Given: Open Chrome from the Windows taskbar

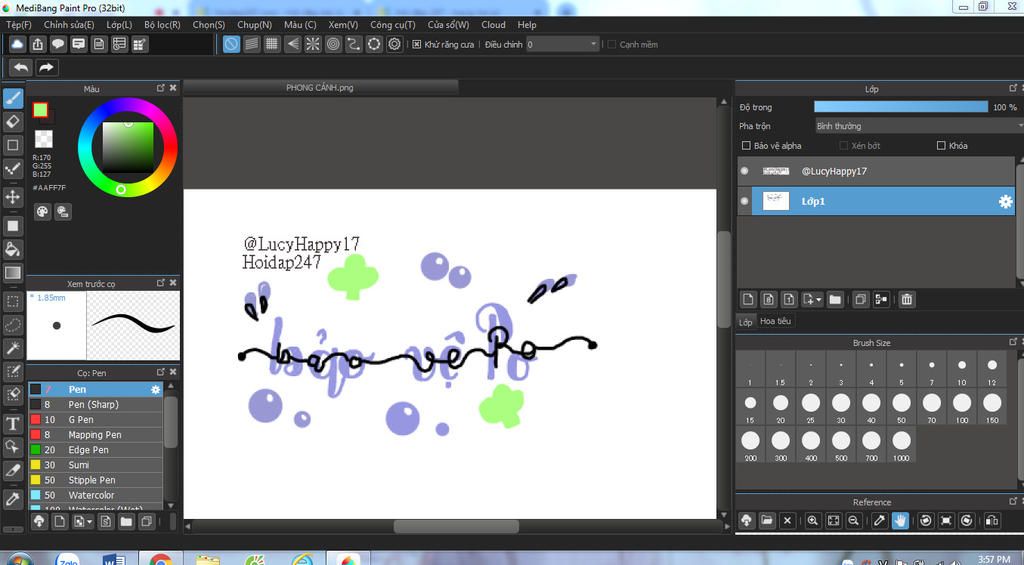Looking at the screenshot, I should pyautogui.click(x=160, y=559).
